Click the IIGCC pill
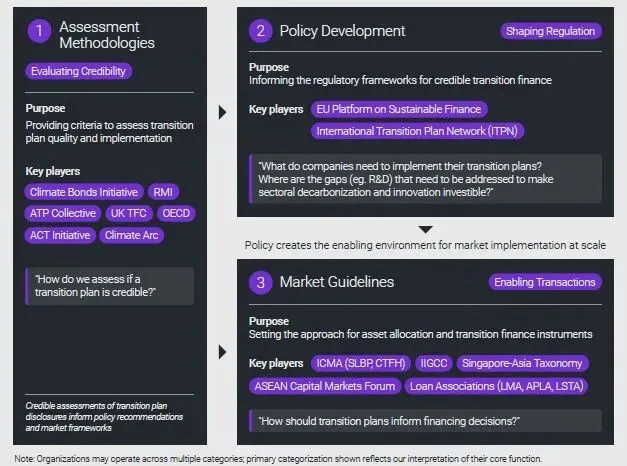The image size is (627, 466). pos(434,363)
